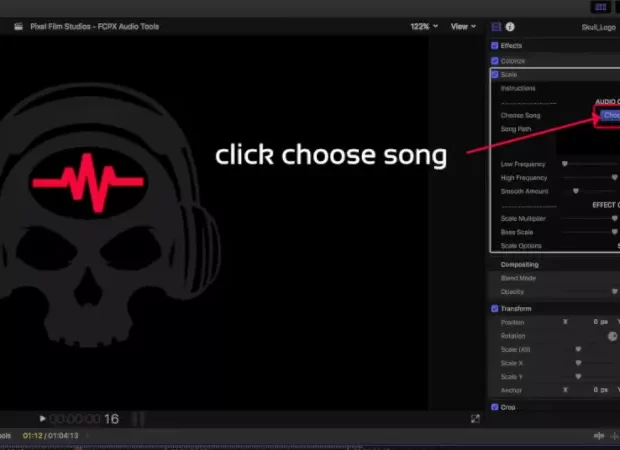
Task: Adjust the Scale (All) slider
Action: coord(578,349)
